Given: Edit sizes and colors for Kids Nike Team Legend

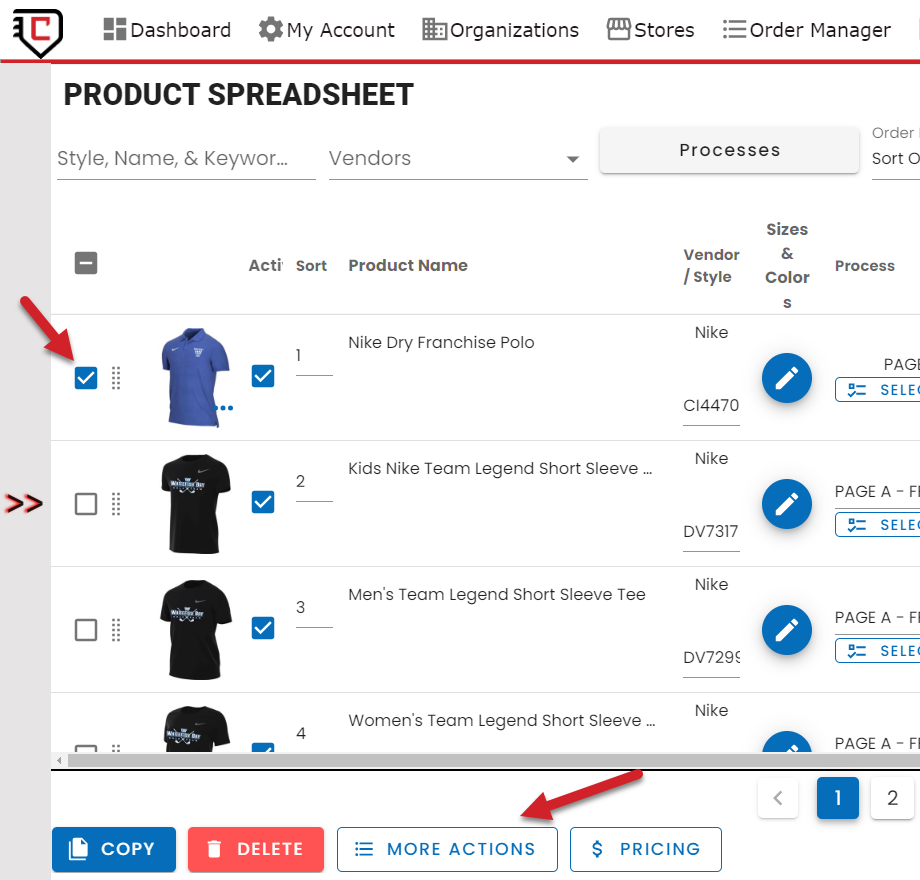Looking at the screenshot, I should [787, 504].
